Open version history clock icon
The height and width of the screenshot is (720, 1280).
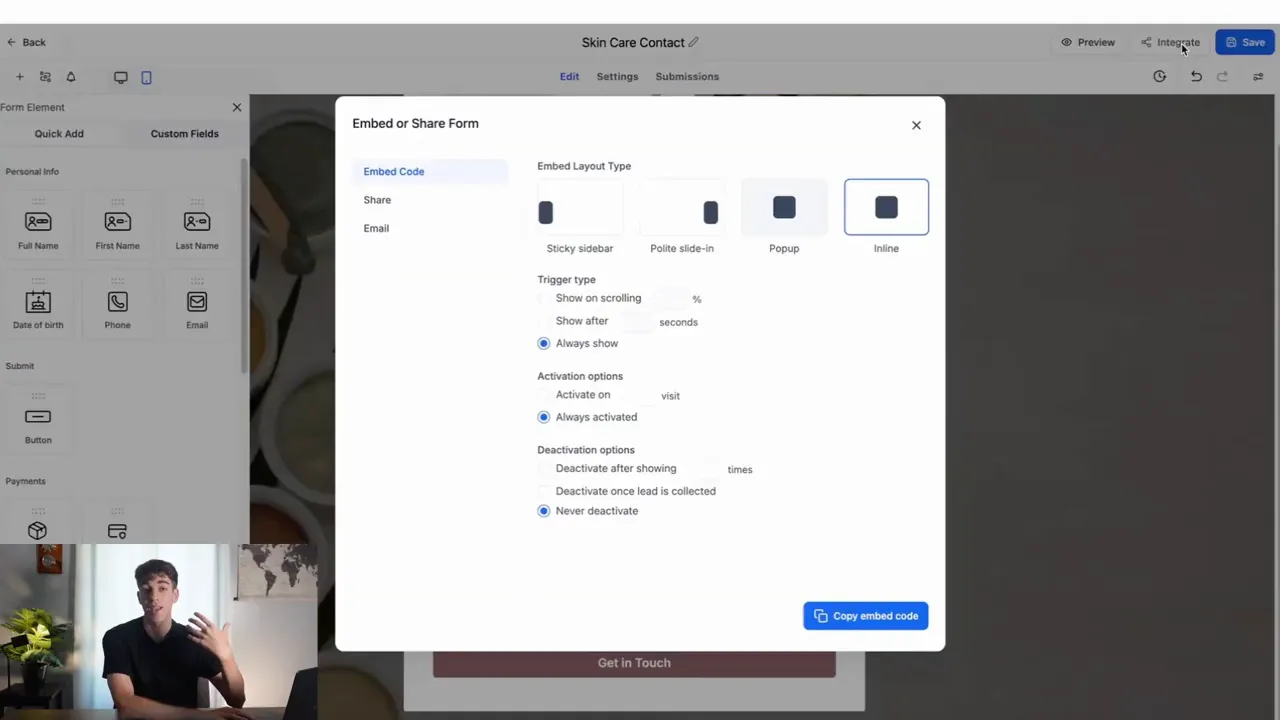point(1159,76)
